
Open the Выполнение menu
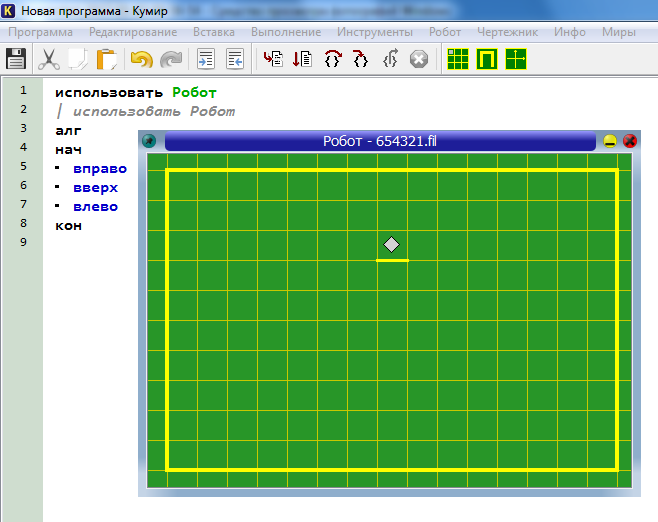(x=286, y=32)
